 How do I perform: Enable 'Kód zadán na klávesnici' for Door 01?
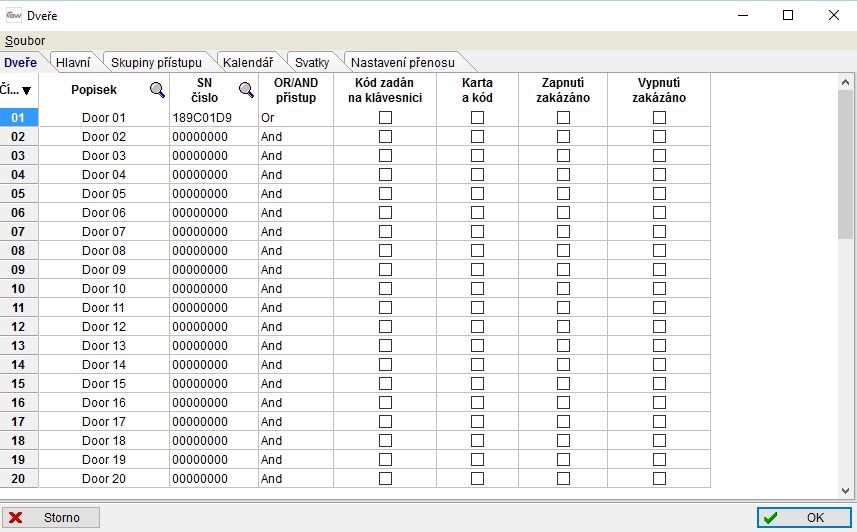pyautogui.click(x=385, y=118)
